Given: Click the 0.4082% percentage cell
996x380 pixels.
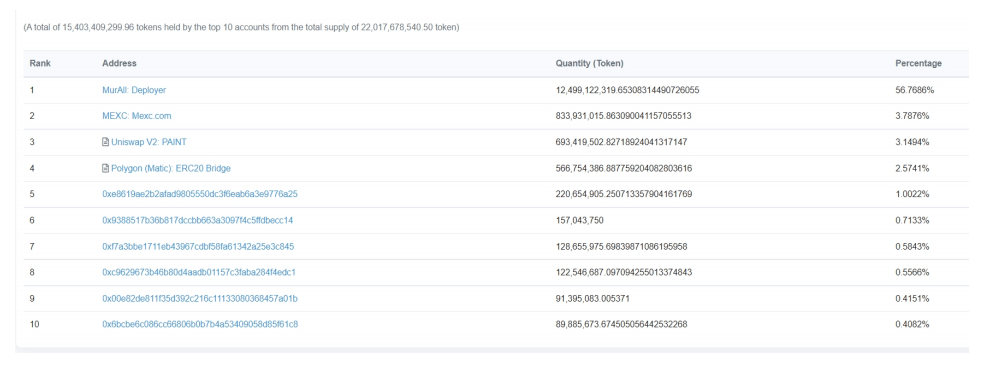Looking at the screenshot, I should [x=913, y=325].
